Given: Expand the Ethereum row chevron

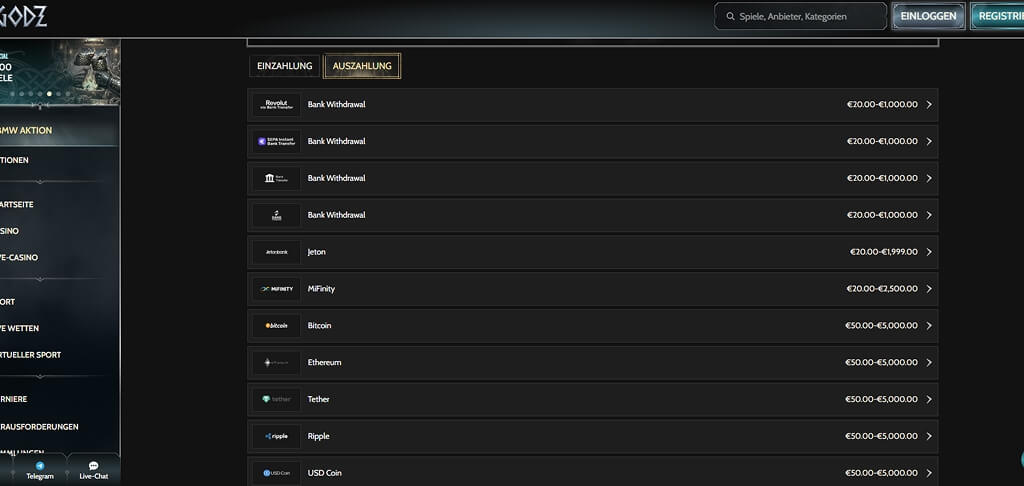Looking at the screenshot, I should click(929, 363).
